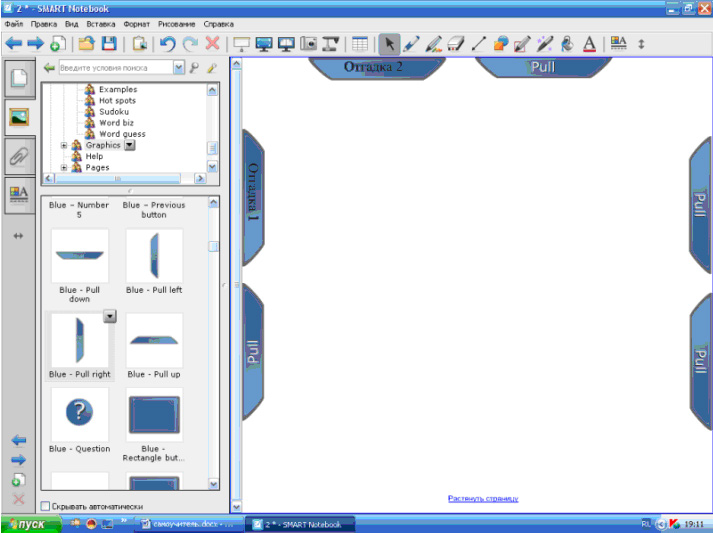
Task: Toggle the auto-hide checkbox under the gallery
Action: [45, 506]
